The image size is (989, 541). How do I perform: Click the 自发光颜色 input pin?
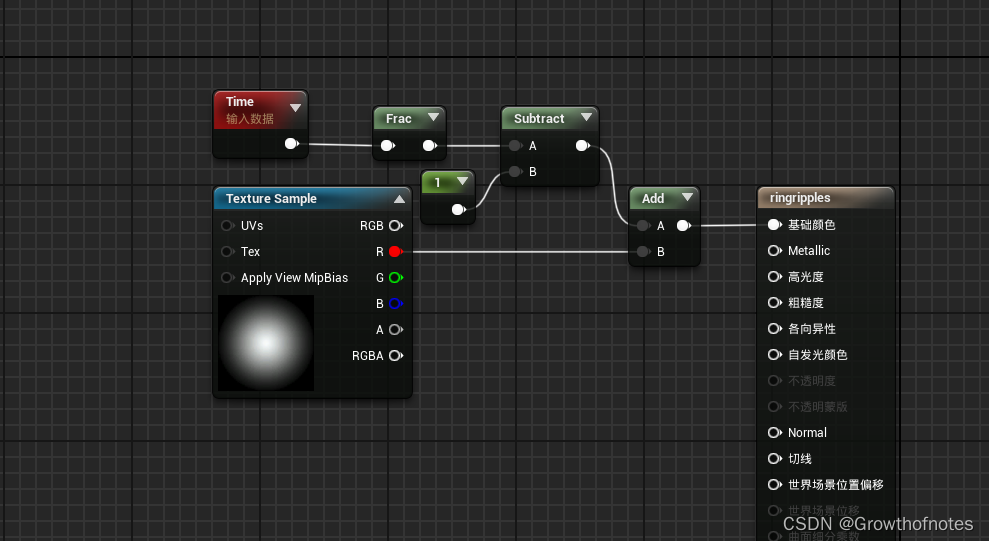775,354
